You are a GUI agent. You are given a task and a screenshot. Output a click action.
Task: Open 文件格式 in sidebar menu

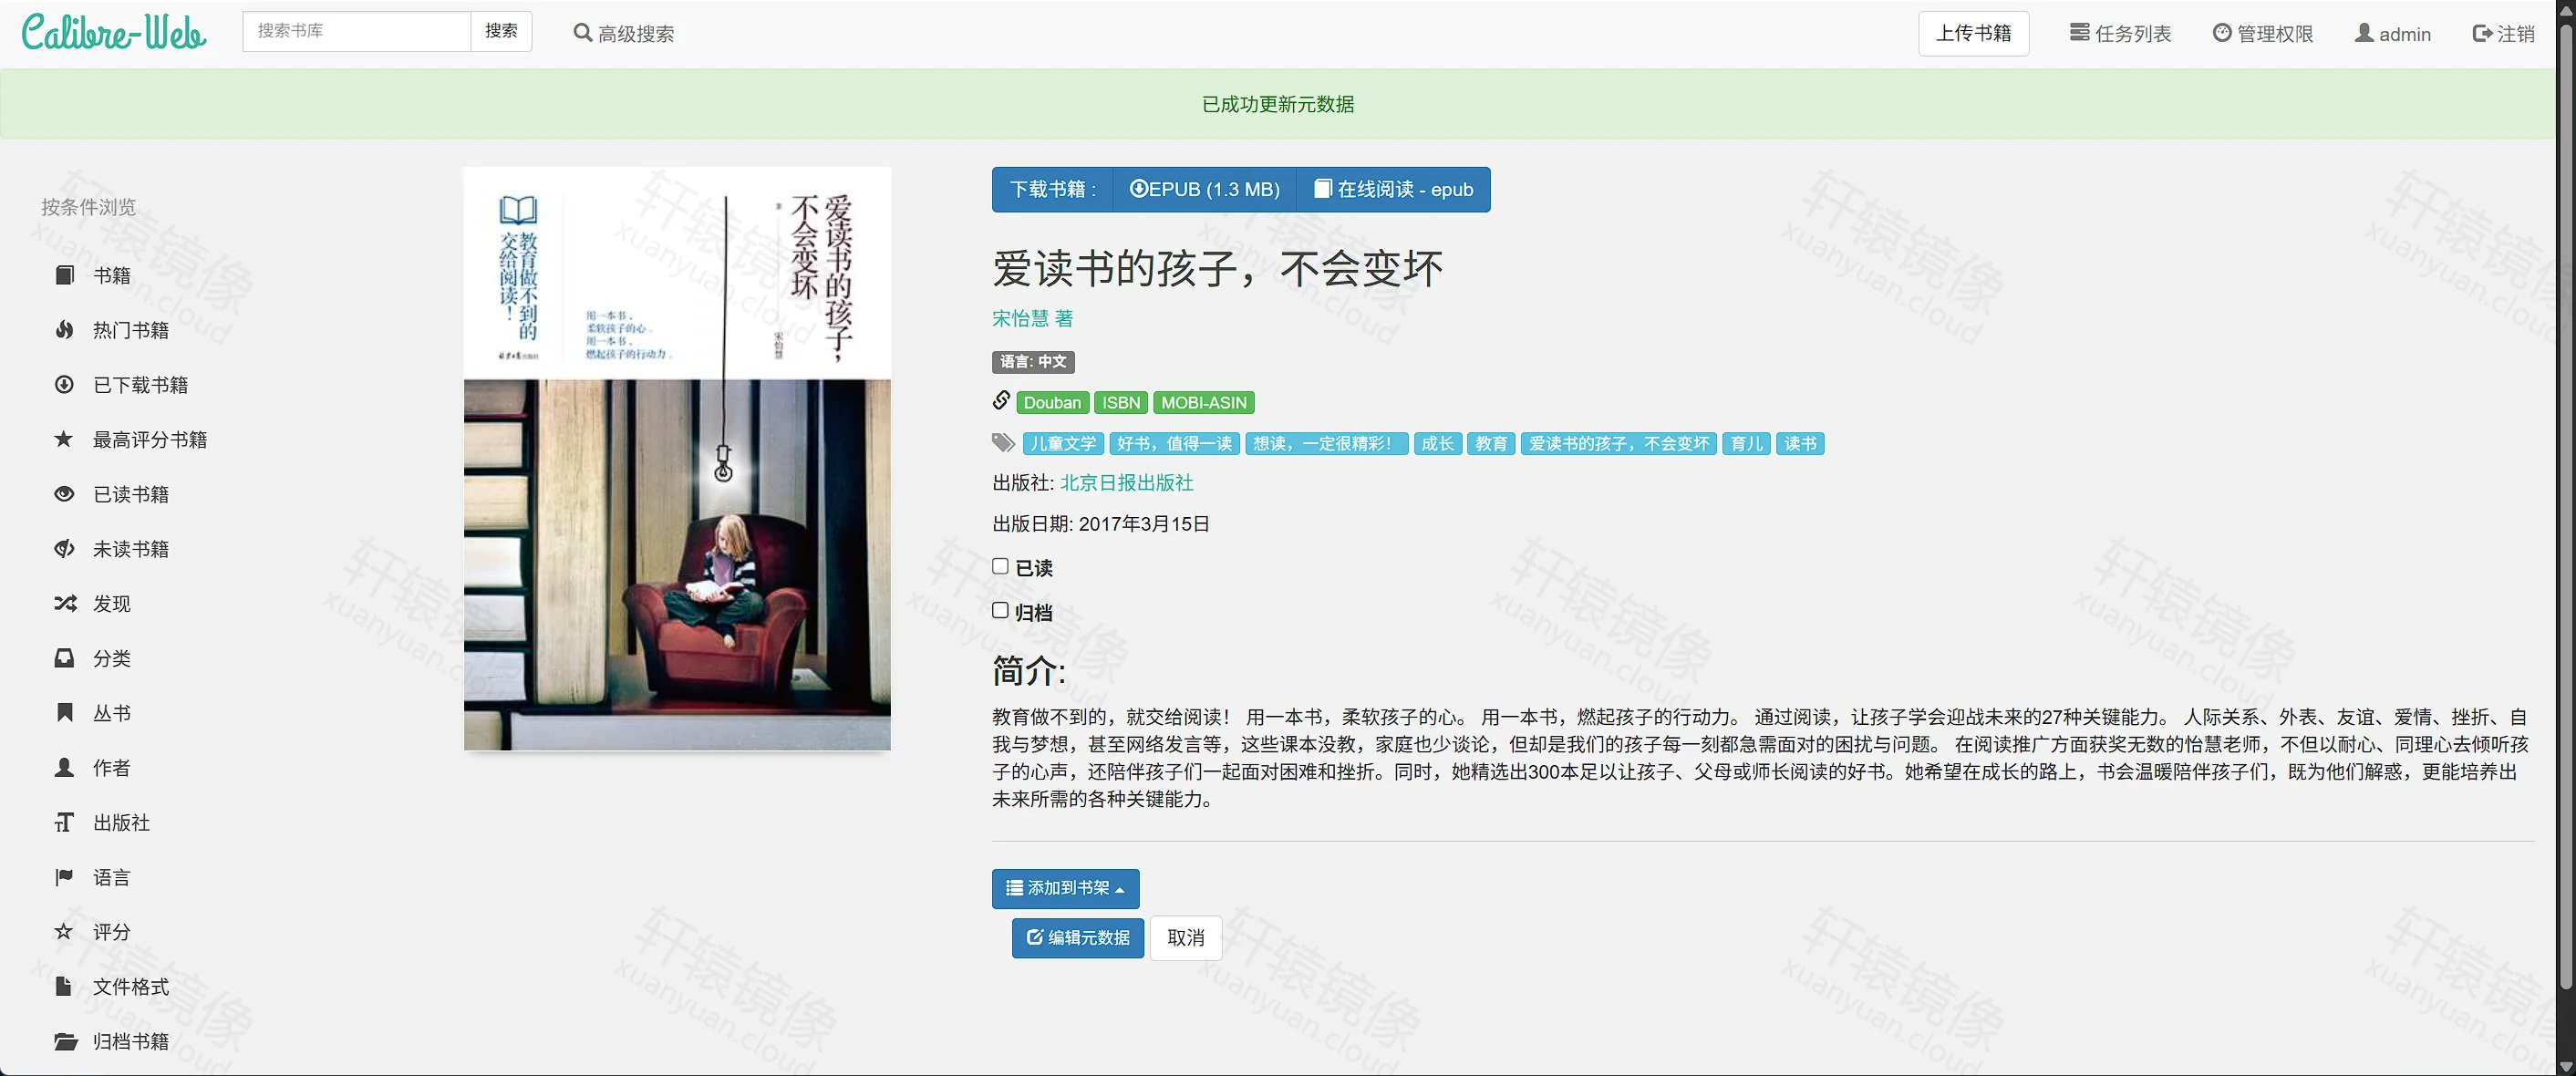[131, 987]
